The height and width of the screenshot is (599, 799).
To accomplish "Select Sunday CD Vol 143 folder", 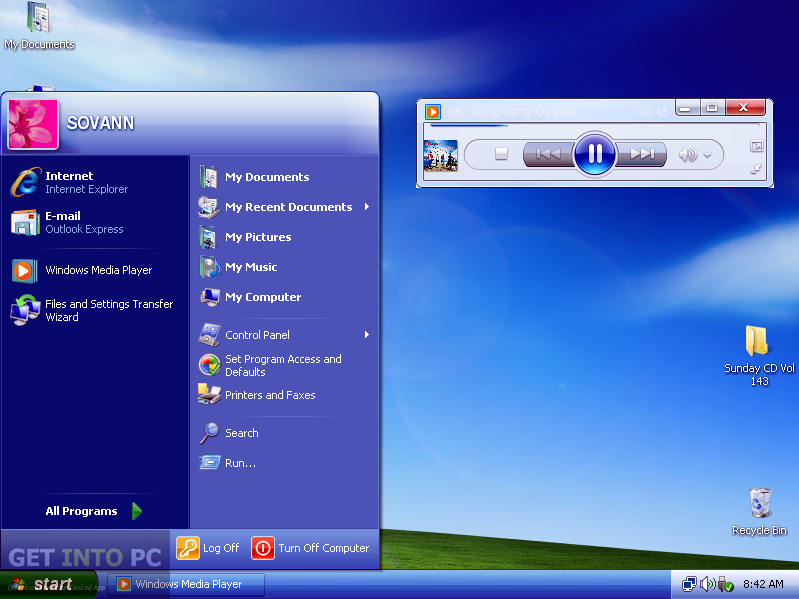I will click(759, 356).
